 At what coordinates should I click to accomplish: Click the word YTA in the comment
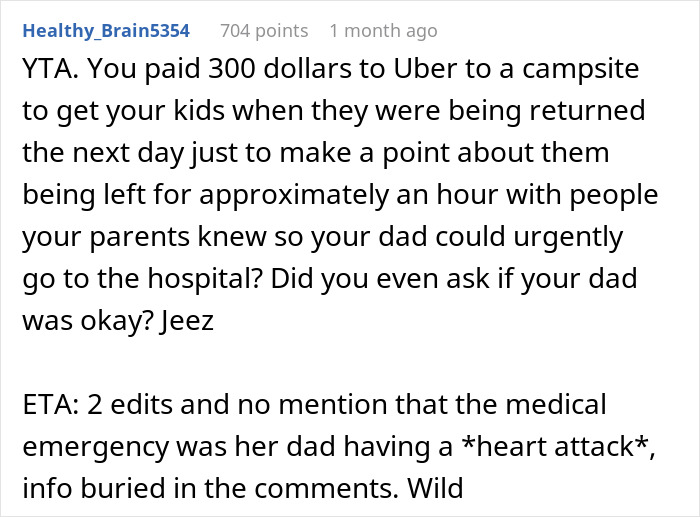click(50, 69)
